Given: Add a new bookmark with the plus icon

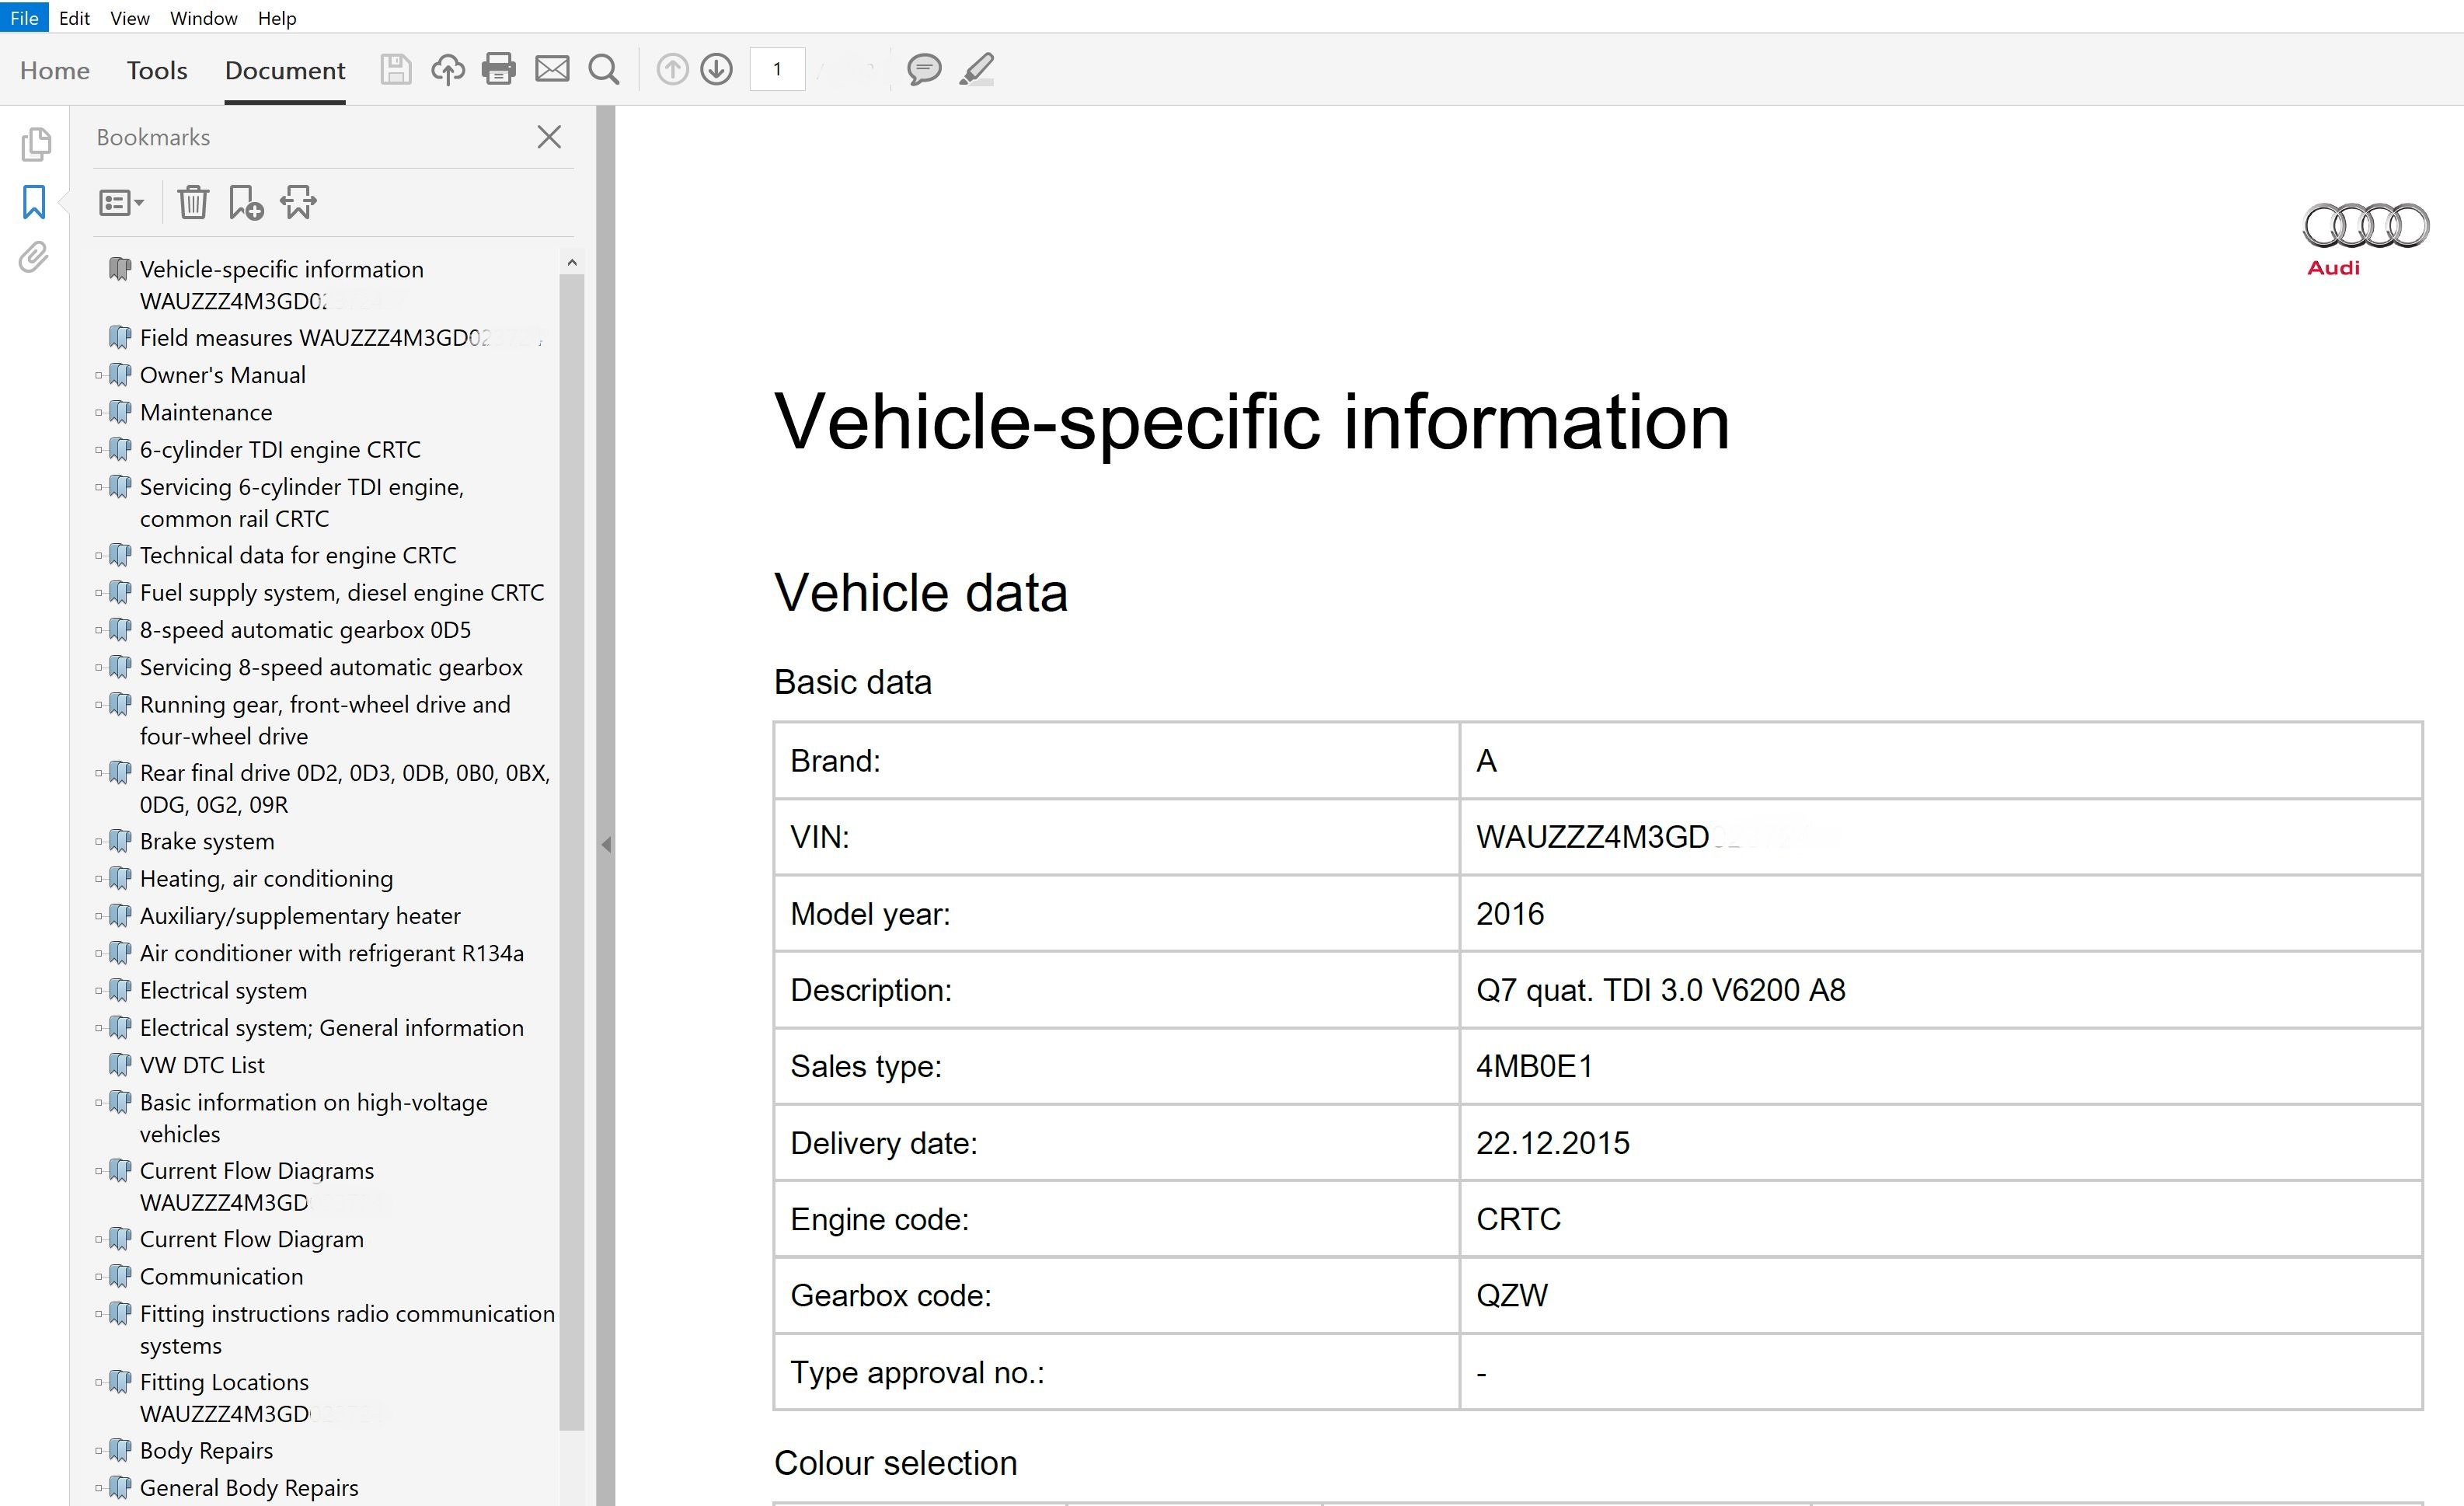Looking at the screenshot, I should click(245, 203).
